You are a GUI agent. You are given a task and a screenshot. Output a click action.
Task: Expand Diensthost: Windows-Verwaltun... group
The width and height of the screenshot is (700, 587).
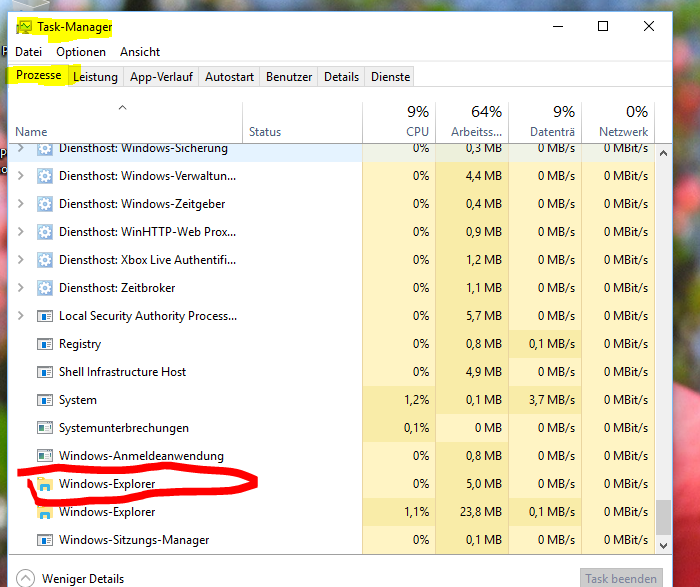(21, 176)
